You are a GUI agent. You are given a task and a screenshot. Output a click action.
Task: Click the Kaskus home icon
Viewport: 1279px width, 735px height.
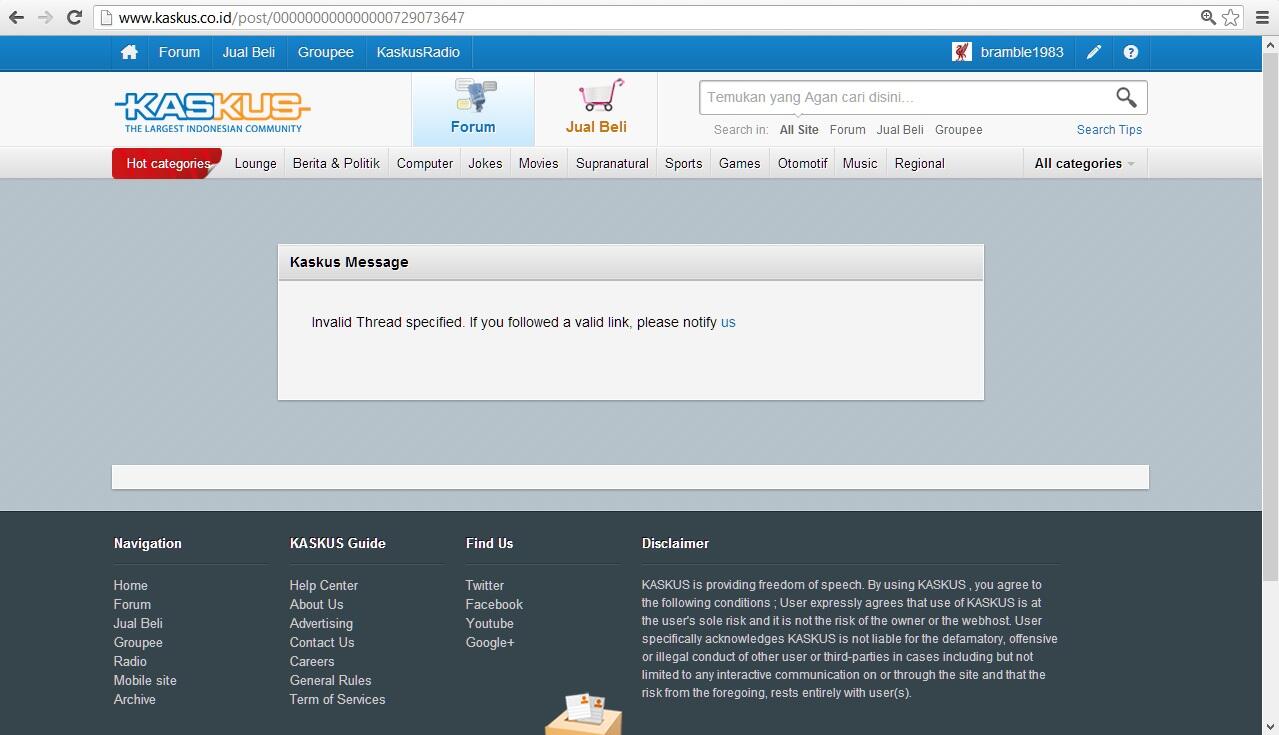coord(129,52)
